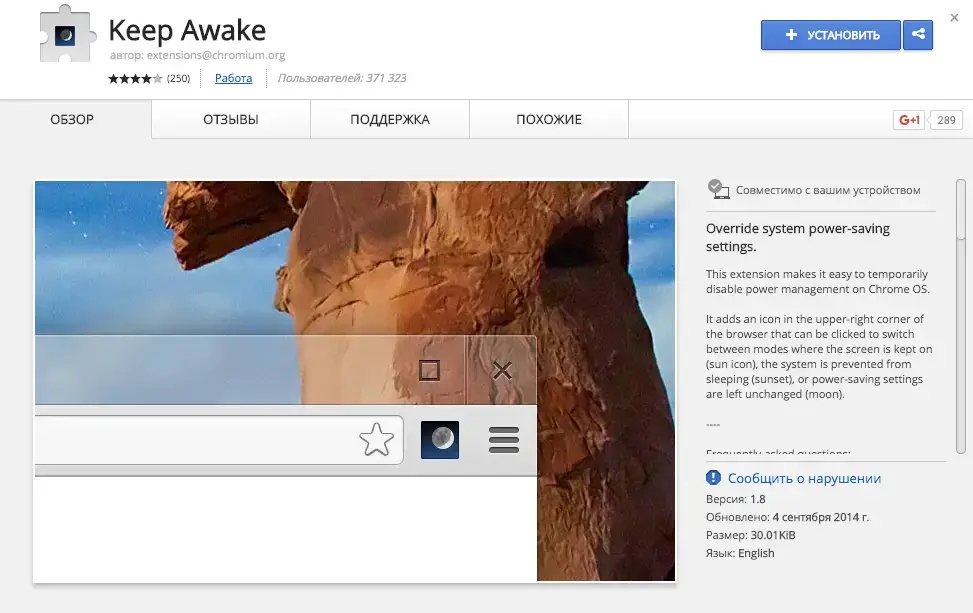
Task: Click the 289 plus-one count bubble
Action: point(946,120)
